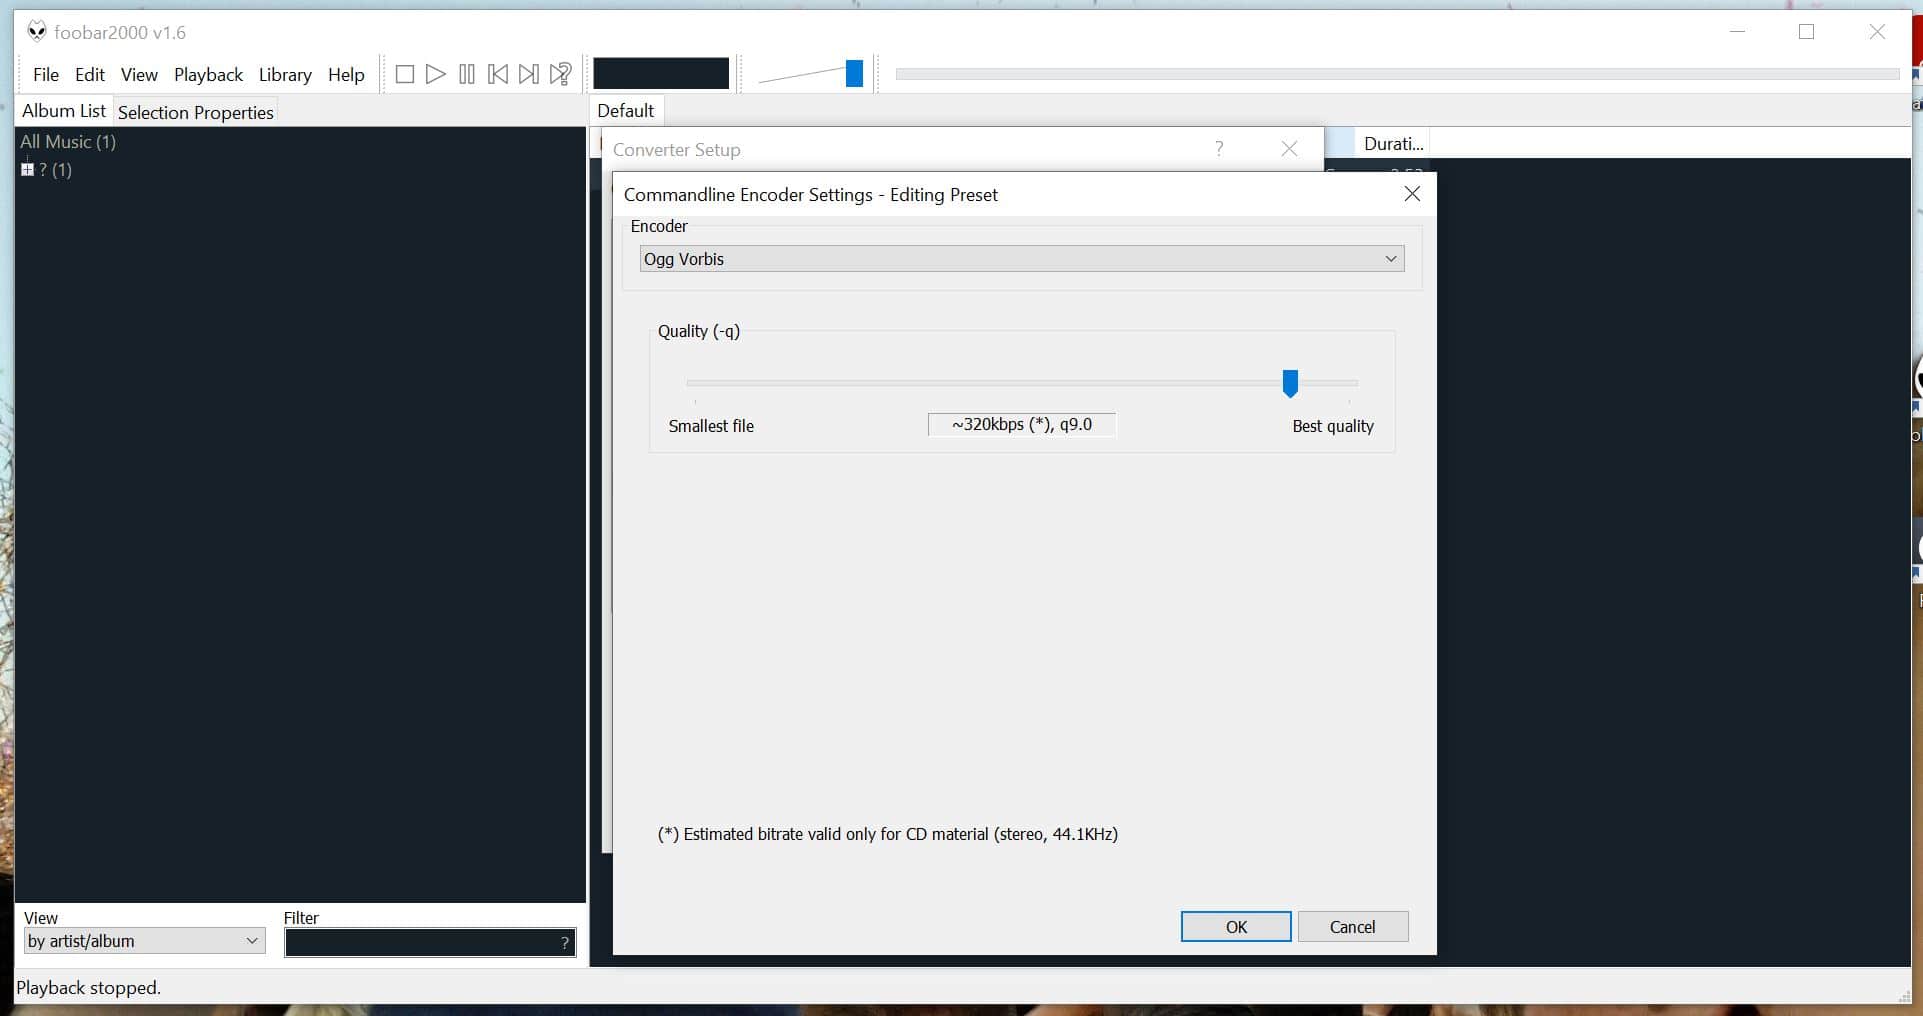The height and width of the screenshot is (1016, 1923).
Task: Switch to the Album List tab
Action: tap(64, 111)
